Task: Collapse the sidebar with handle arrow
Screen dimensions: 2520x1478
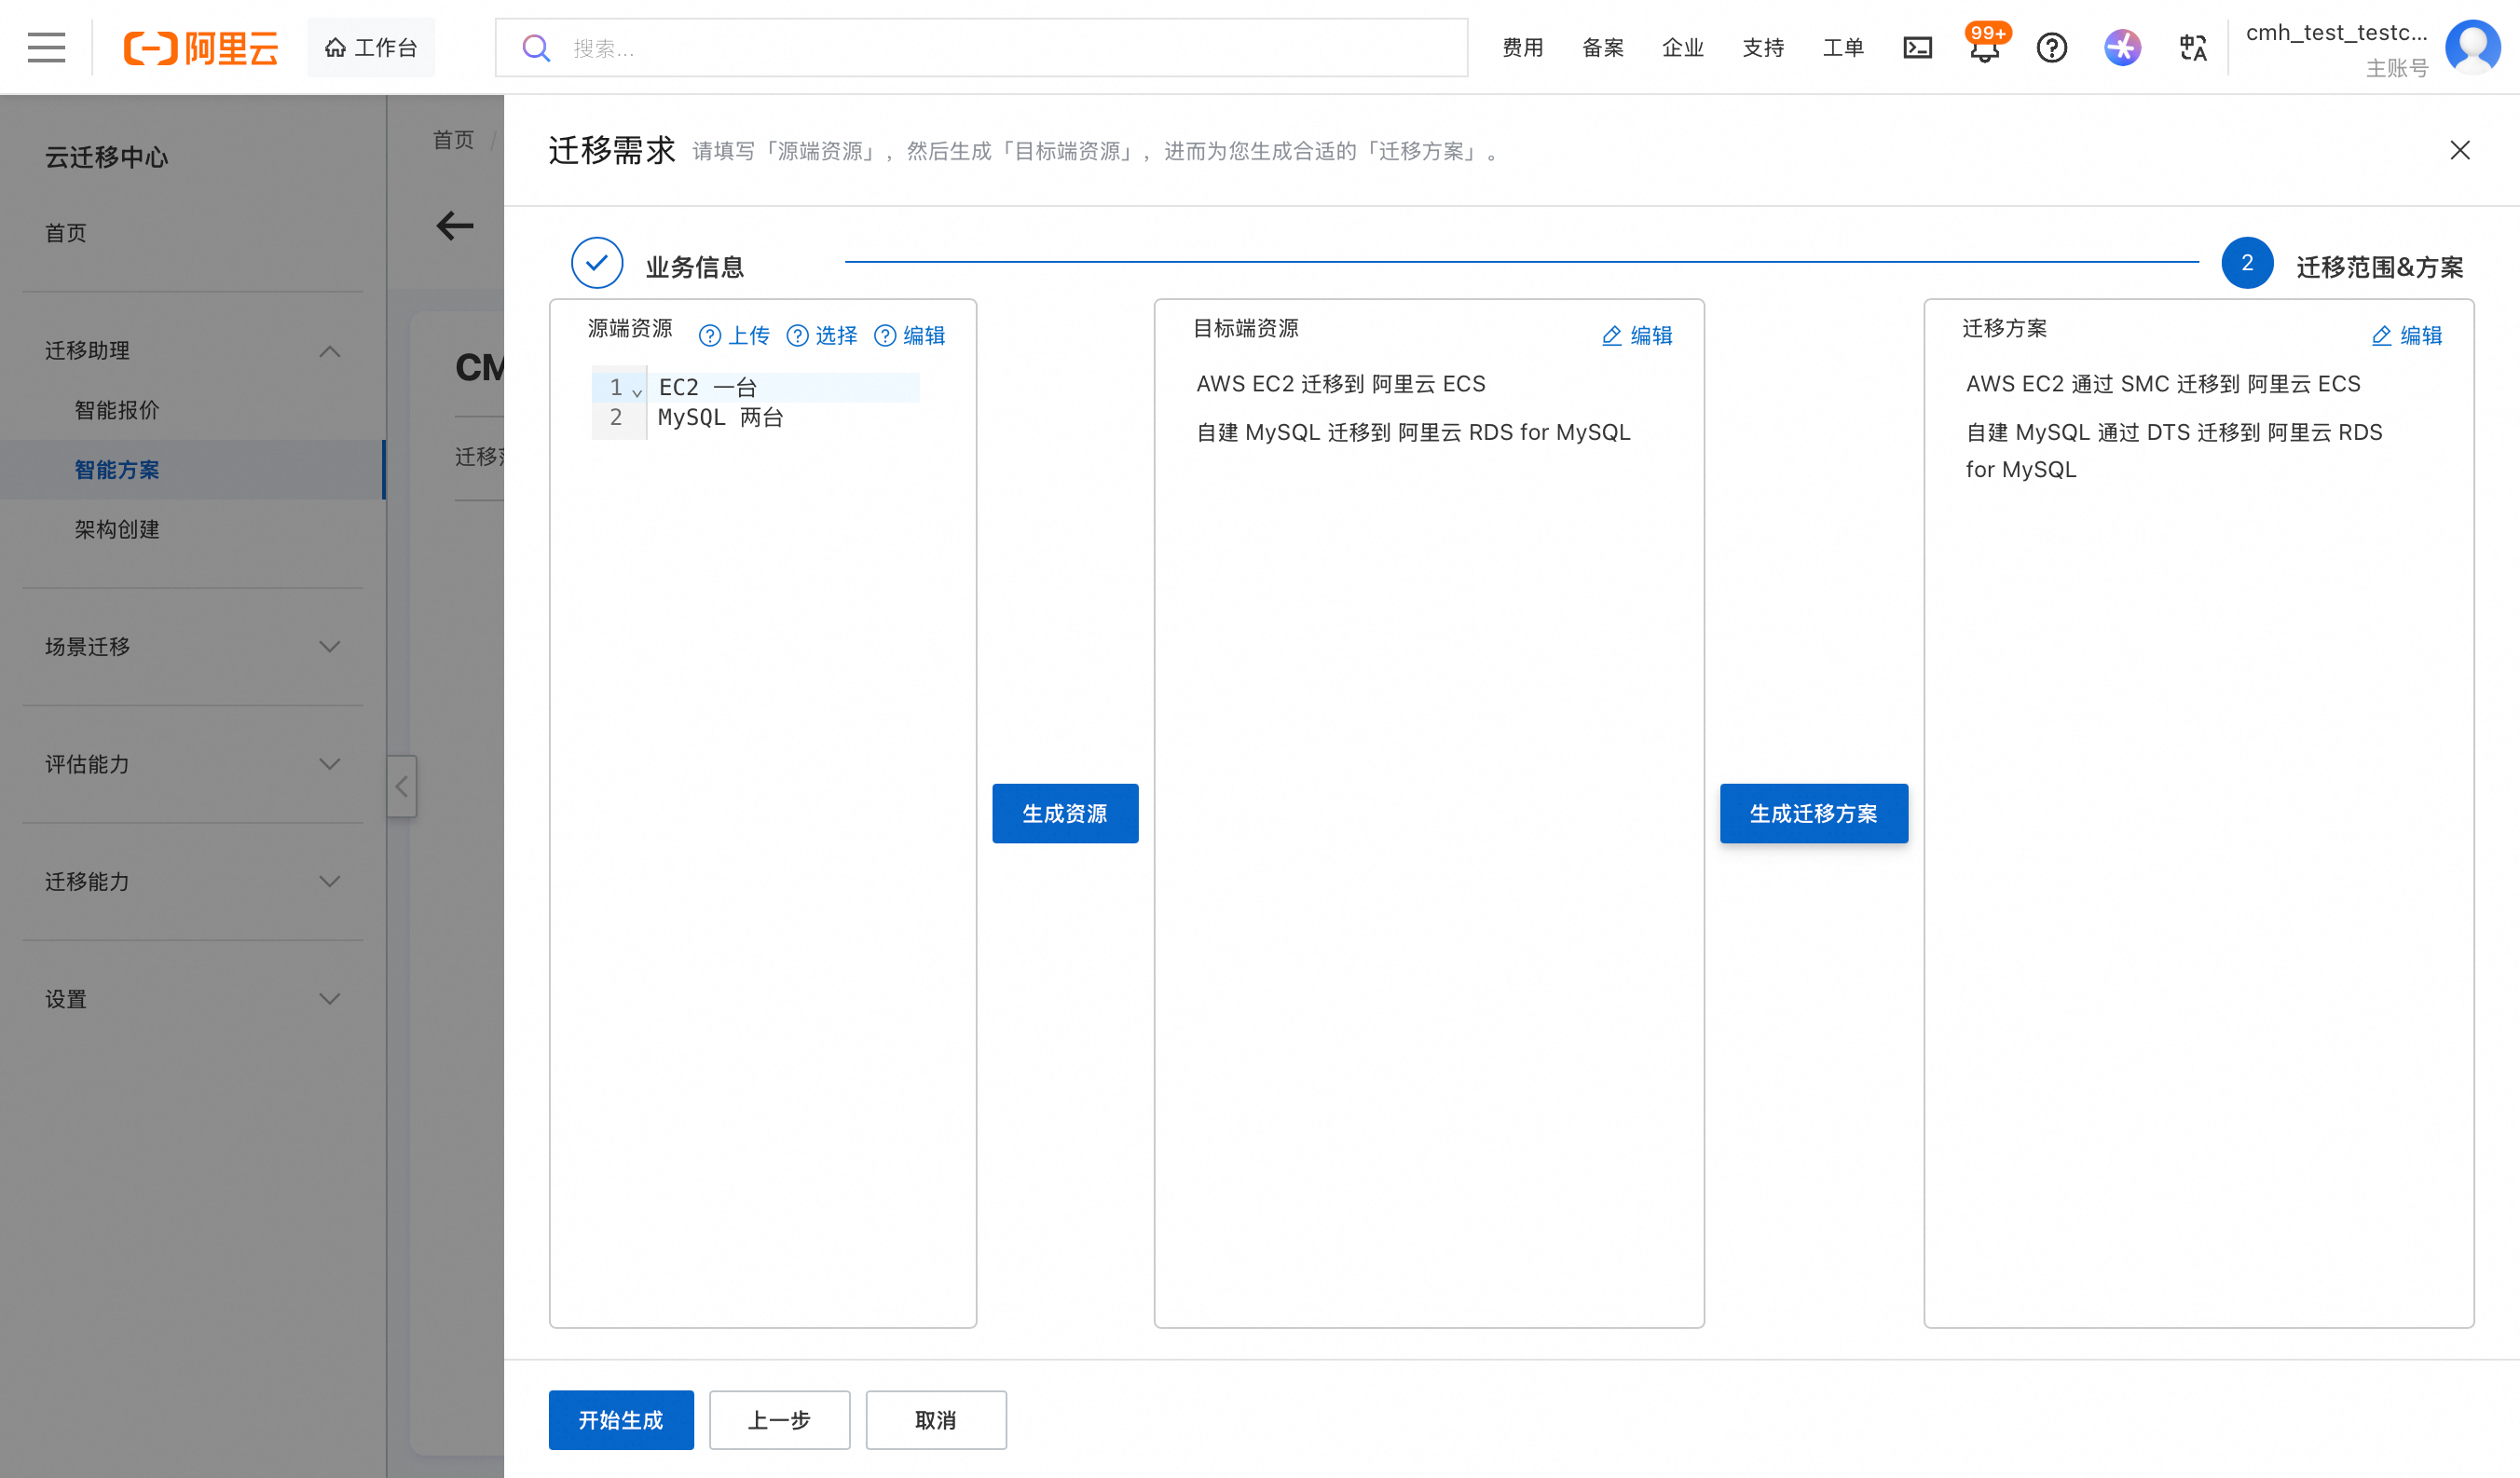Action: [x=401, y=786]
